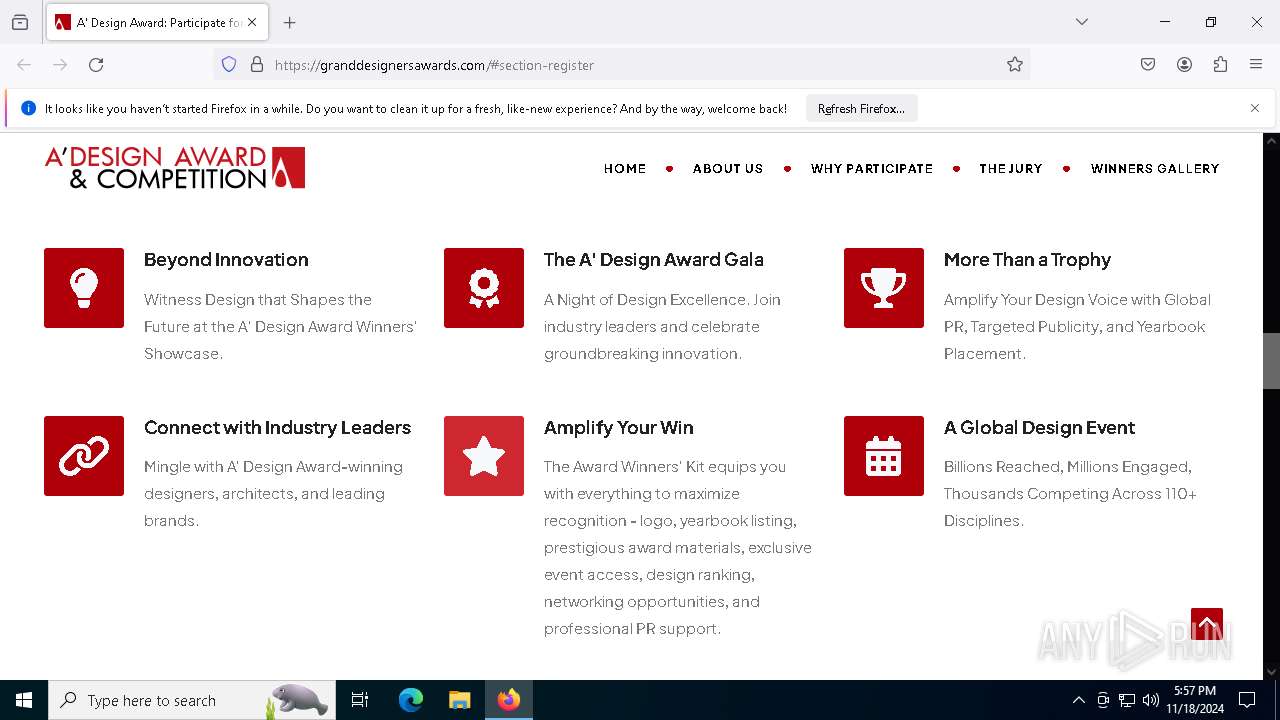Click the Refresh Firefox... button

point(861,108)
